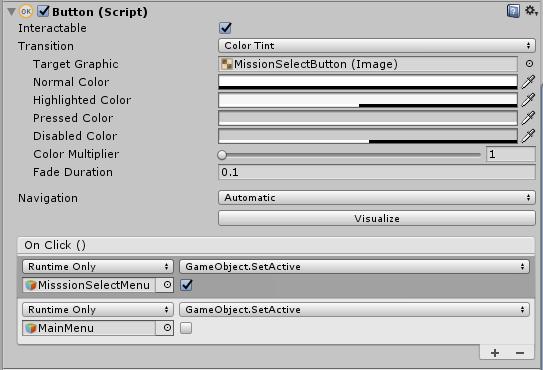Pick Pressed Color with the eyedropper
This screenshot has height=370, width=543.
click(528, 118)
